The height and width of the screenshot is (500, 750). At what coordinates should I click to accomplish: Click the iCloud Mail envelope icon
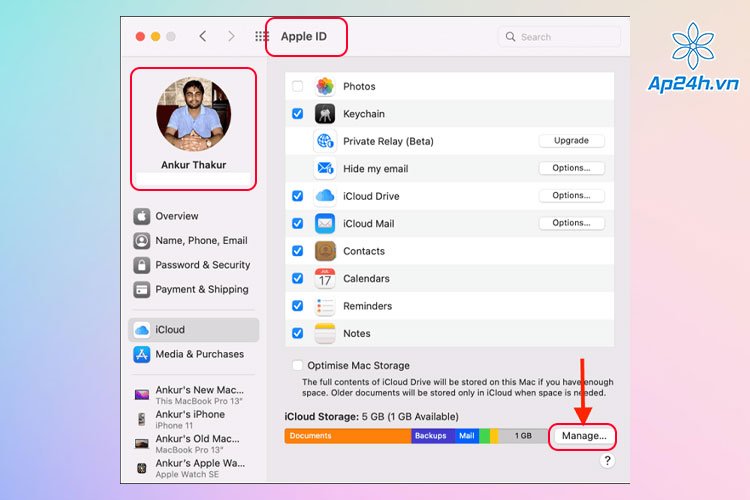click(325, 223)
